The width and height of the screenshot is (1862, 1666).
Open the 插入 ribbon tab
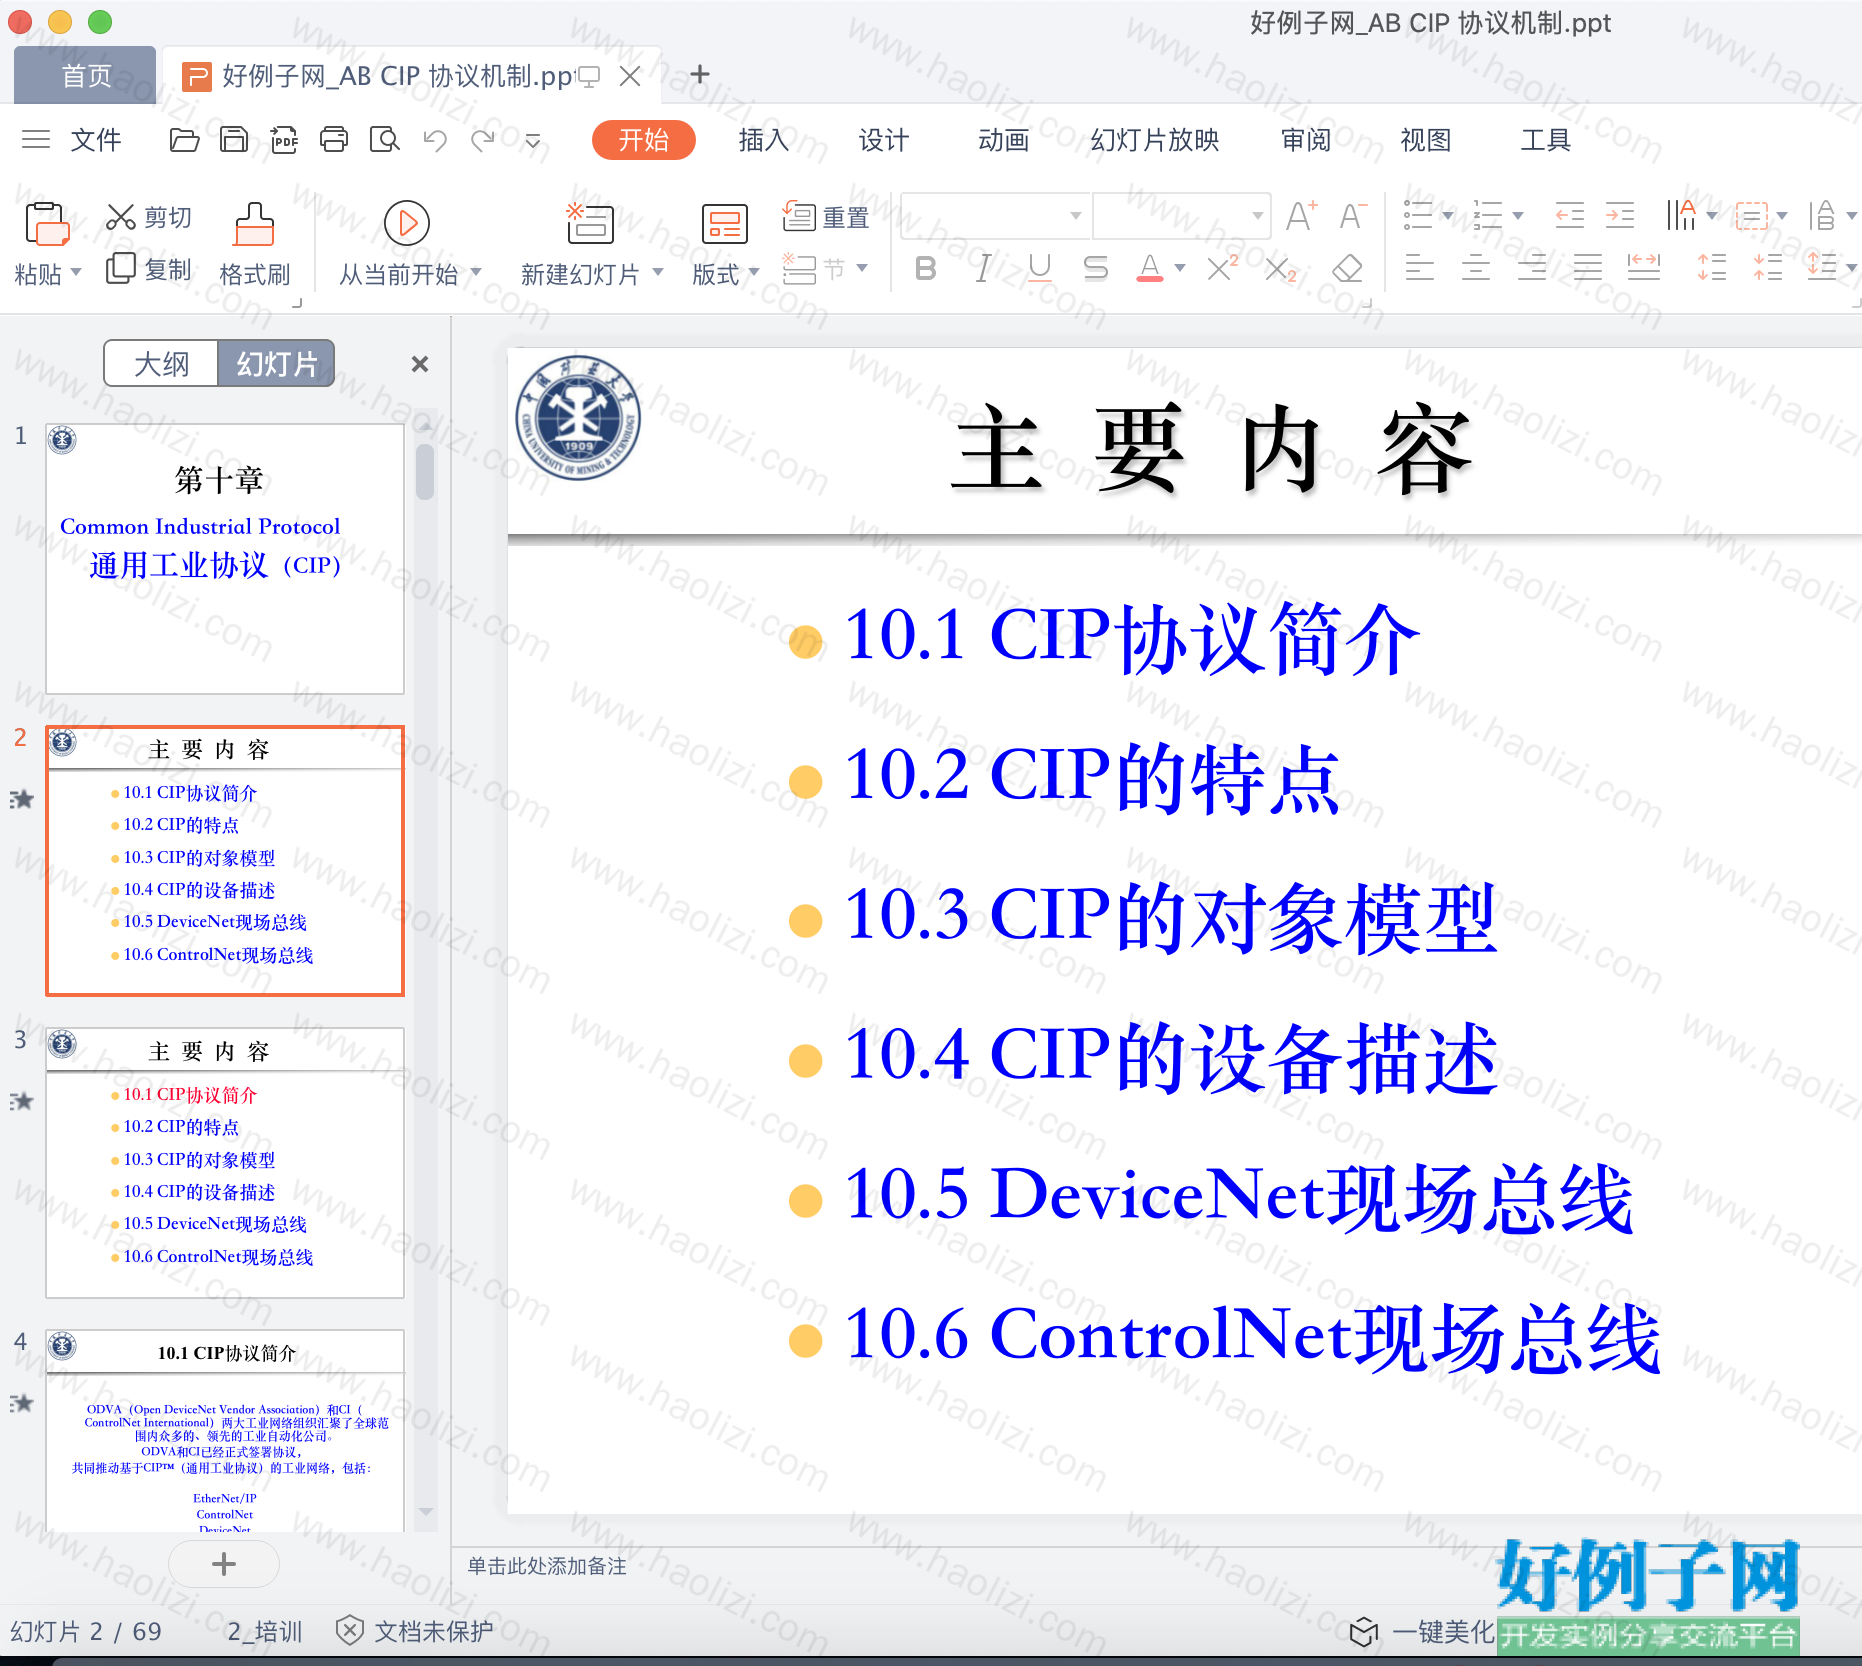point(764,140)
